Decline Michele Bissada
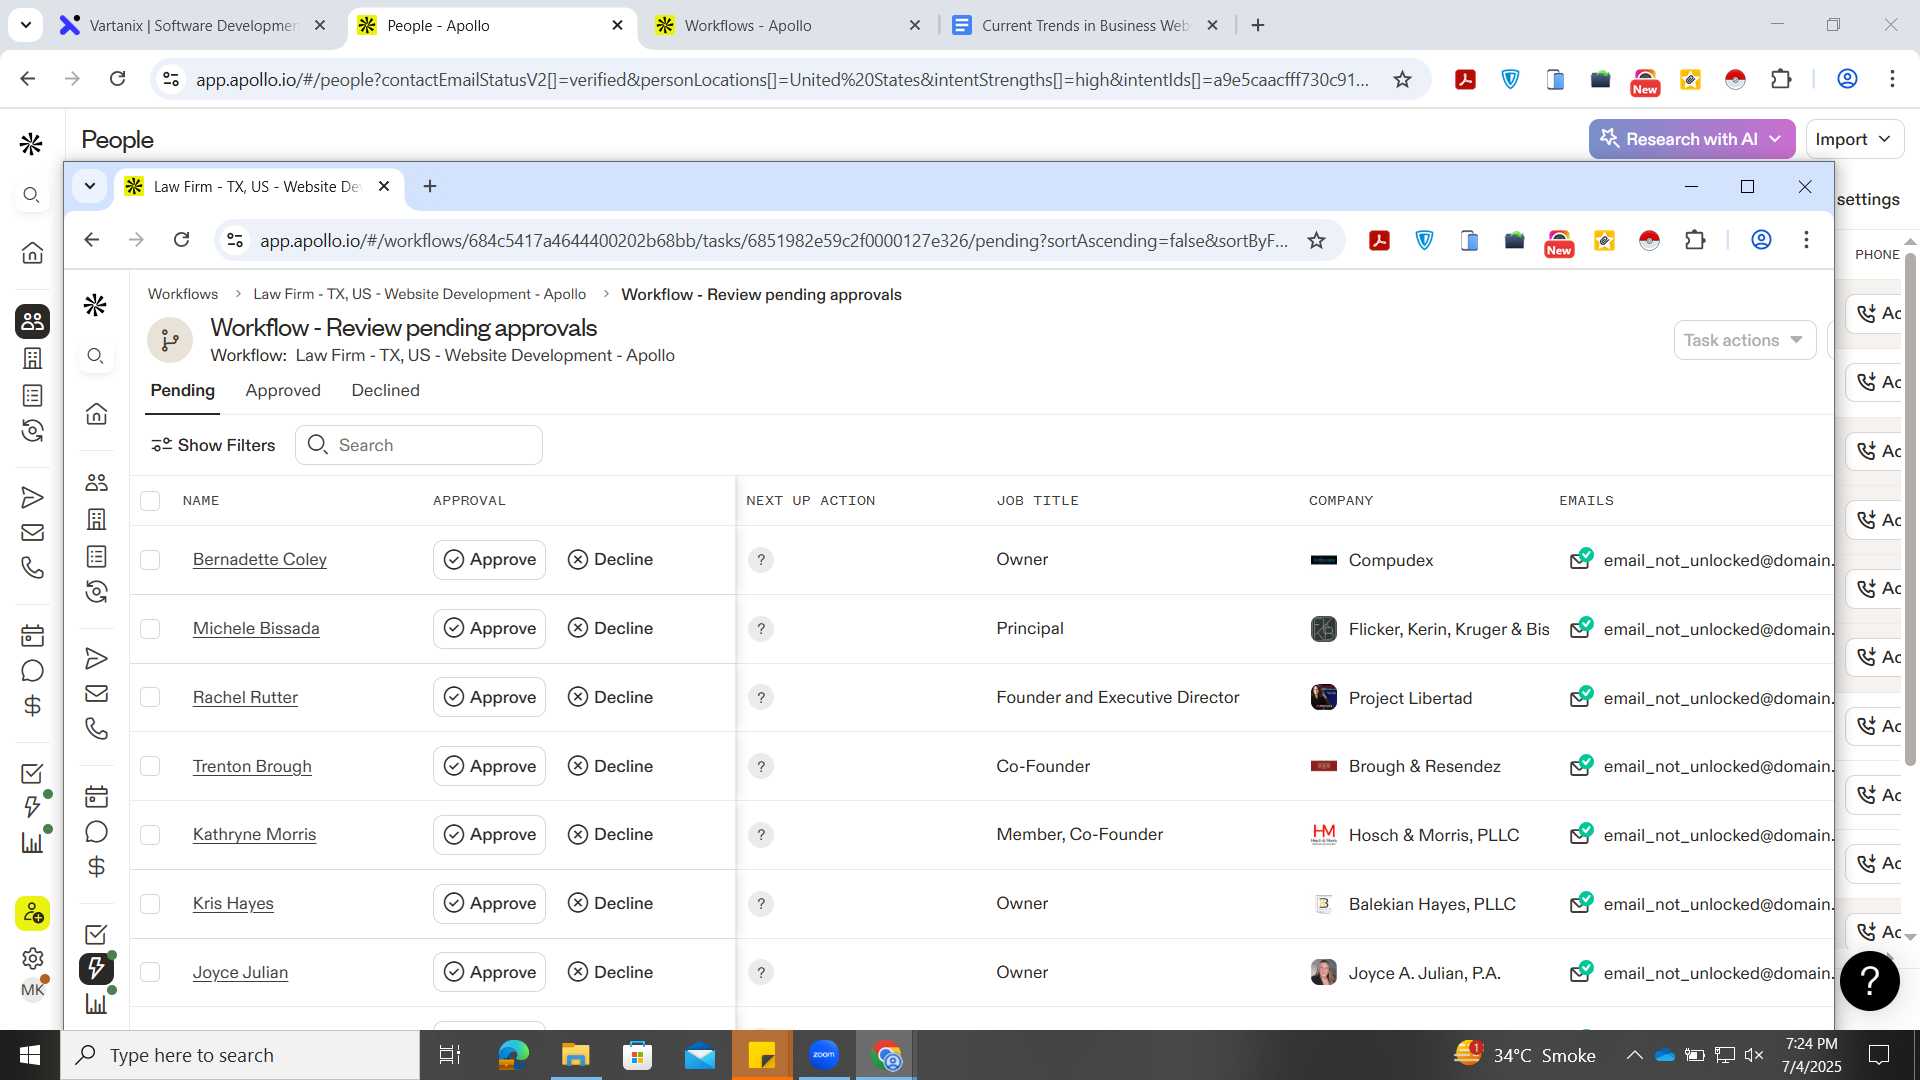Screen dimensions: 1920x1080 610,629
